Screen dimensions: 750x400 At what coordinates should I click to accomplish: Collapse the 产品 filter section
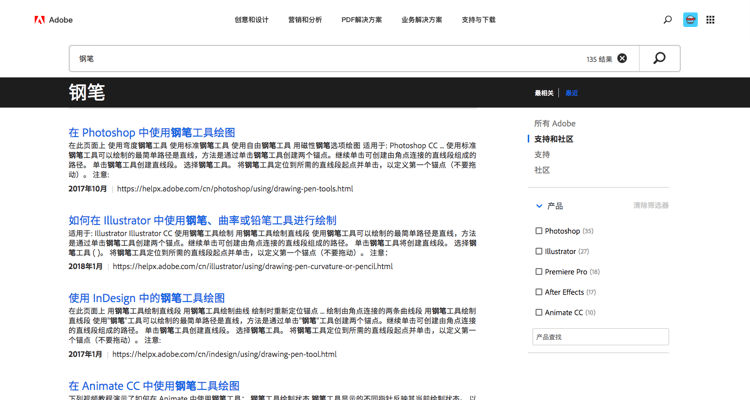(x=539, y=206)
